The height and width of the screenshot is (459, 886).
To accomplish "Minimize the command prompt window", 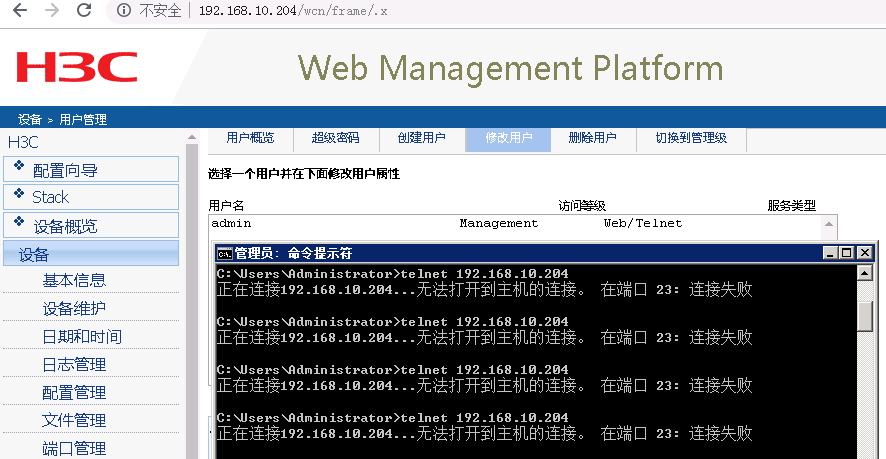I will point(829,253).
